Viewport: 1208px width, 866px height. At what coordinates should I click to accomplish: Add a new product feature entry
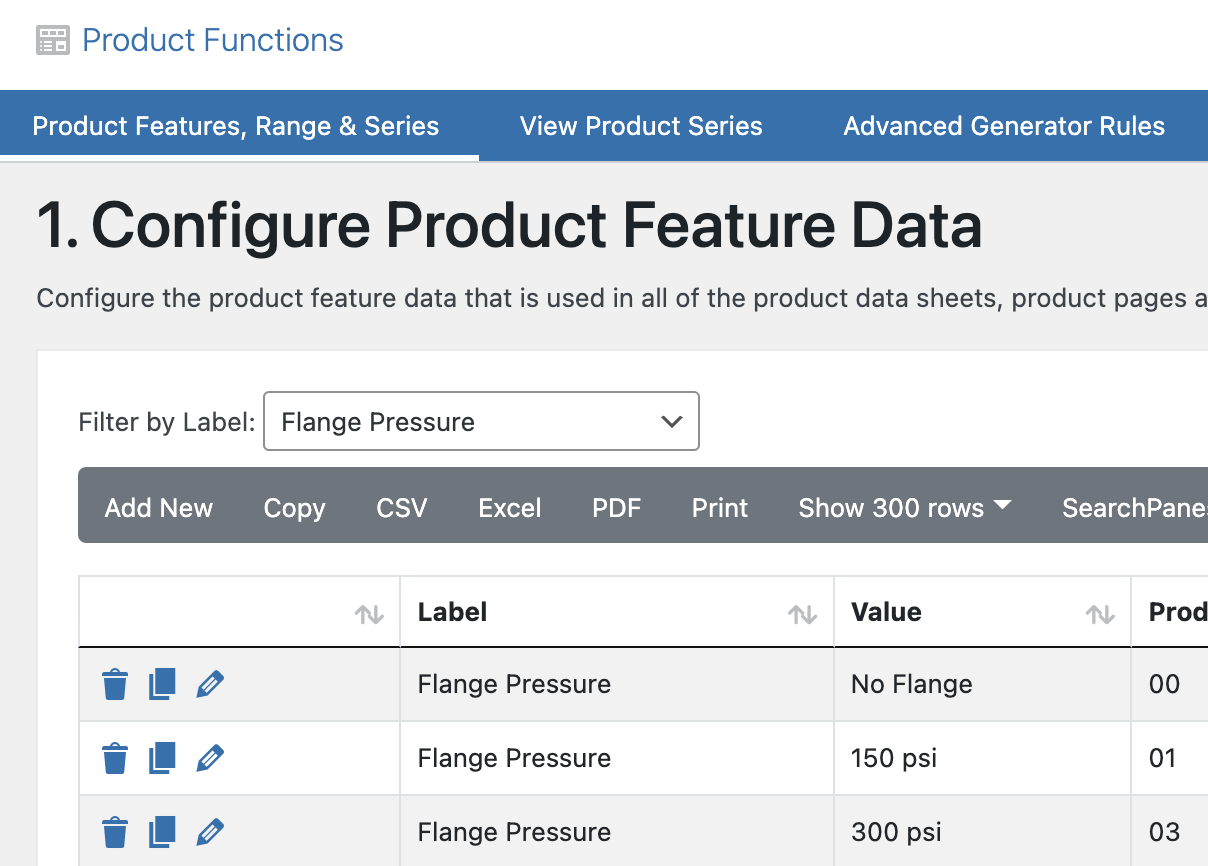click(x=158, y=507)
